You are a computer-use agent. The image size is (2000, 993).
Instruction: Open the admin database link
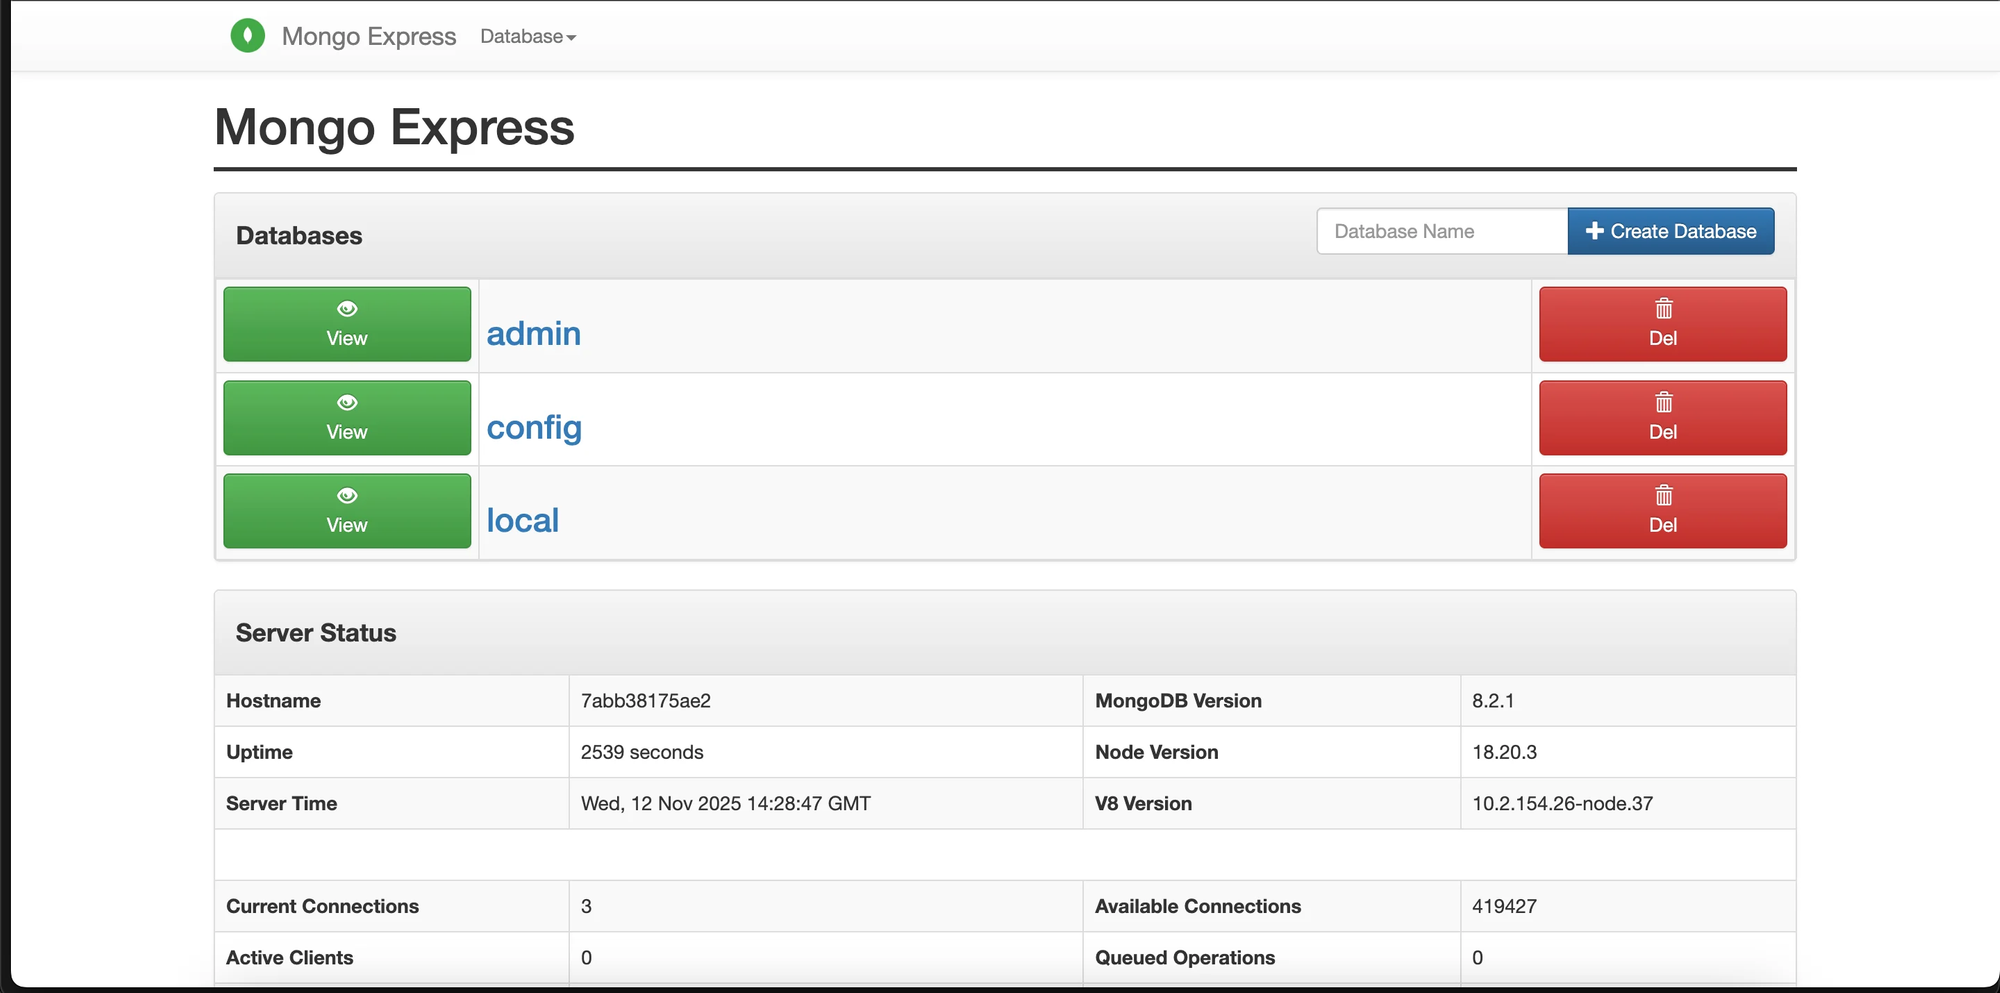533,334
